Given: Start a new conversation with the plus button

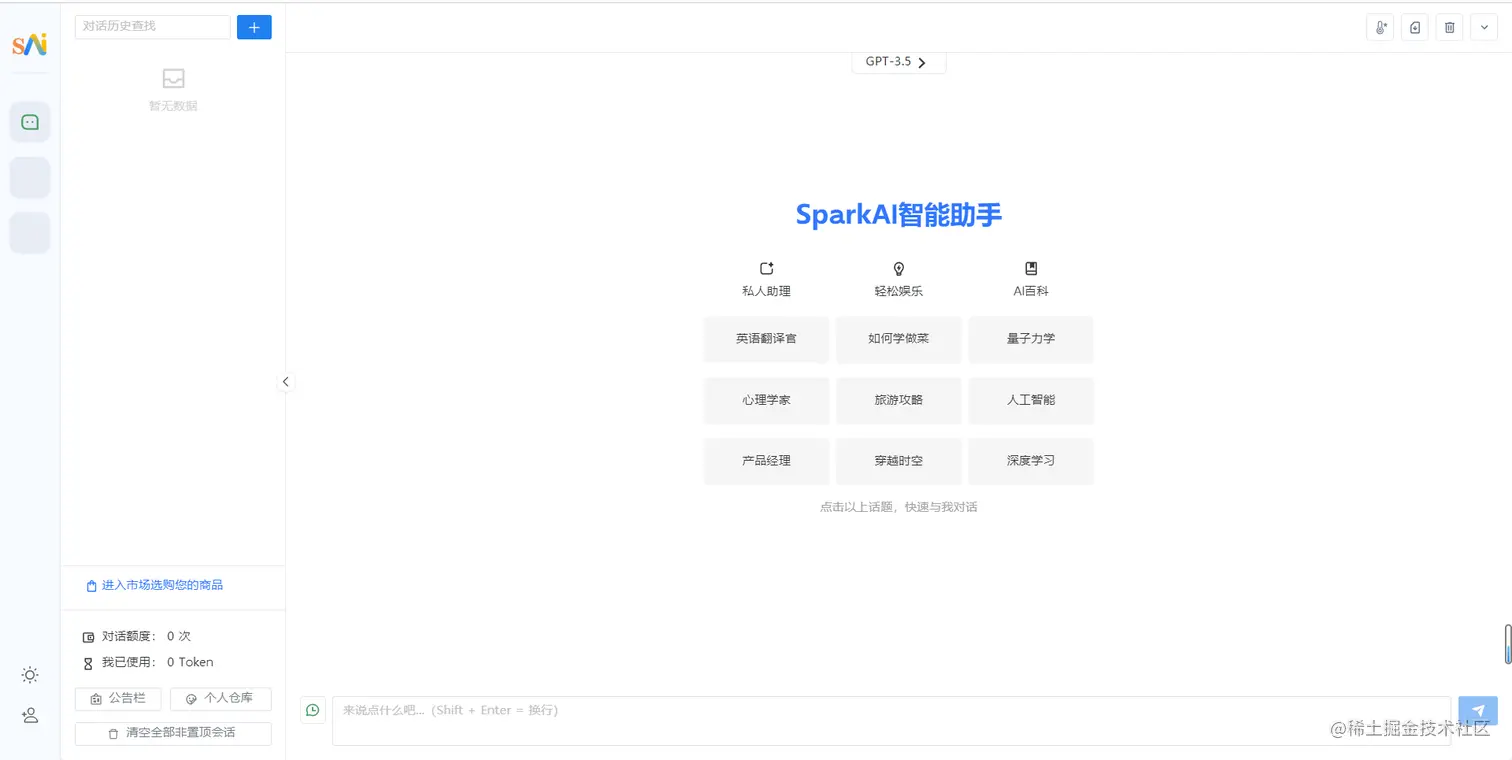Looking at the screenshot, I should tap(254, 27).
